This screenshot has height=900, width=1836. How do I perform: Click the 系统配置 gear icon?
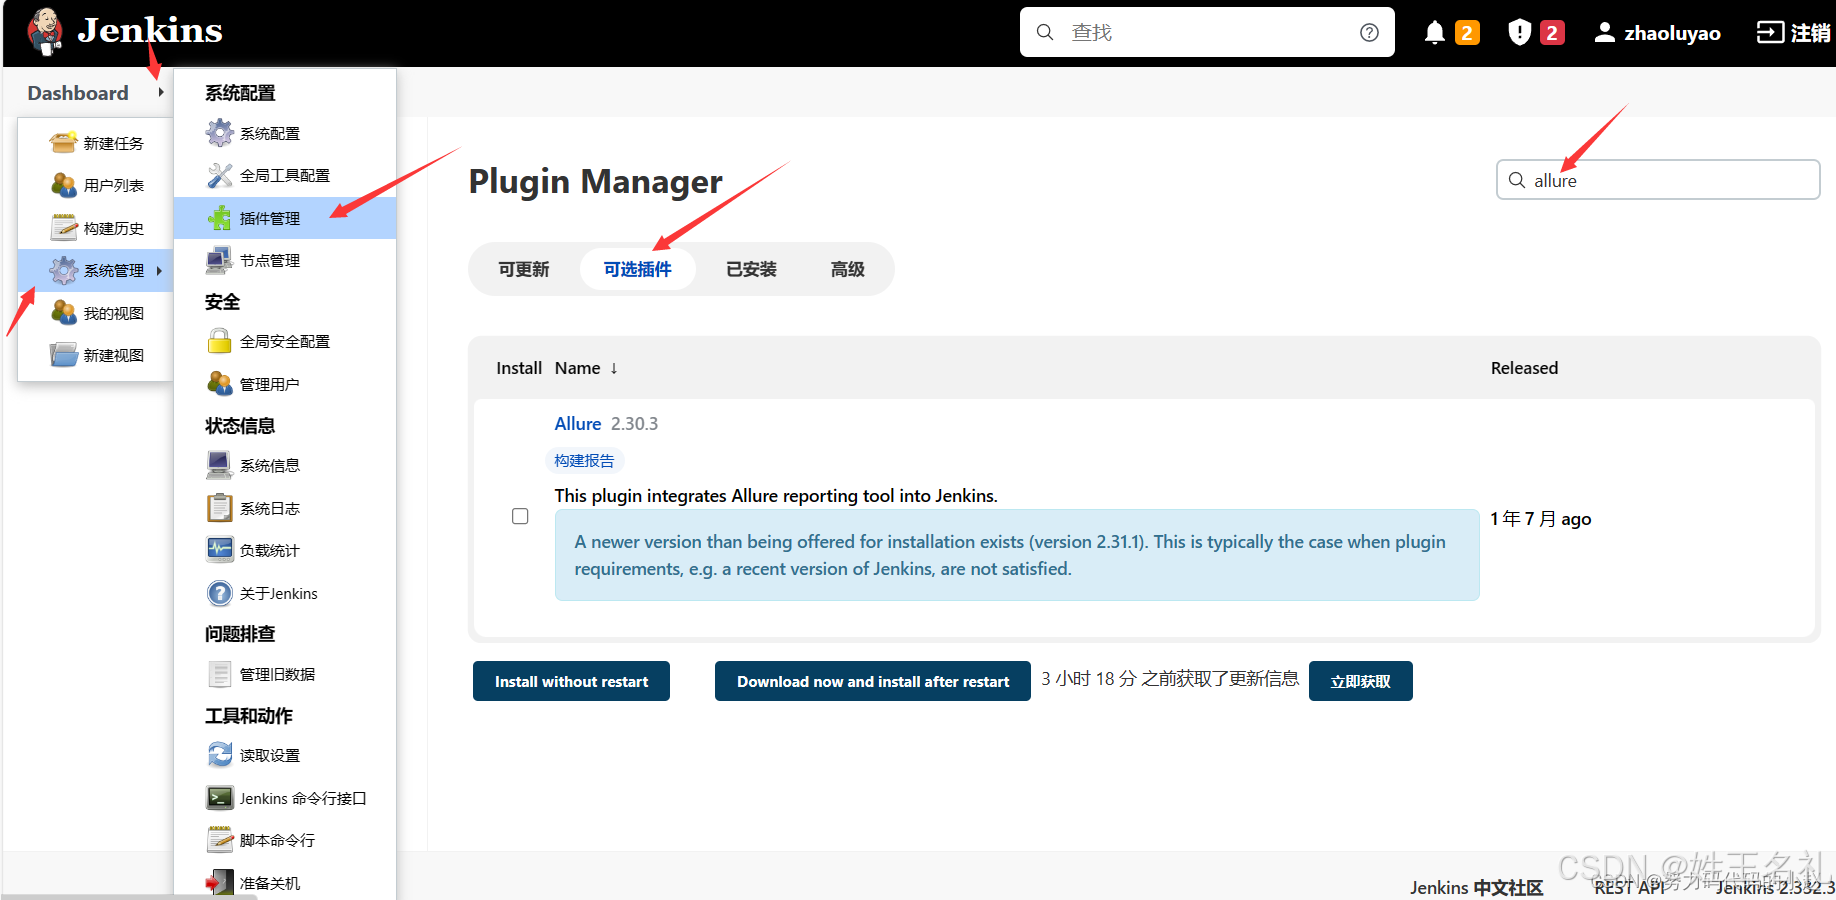pos(220,133)
